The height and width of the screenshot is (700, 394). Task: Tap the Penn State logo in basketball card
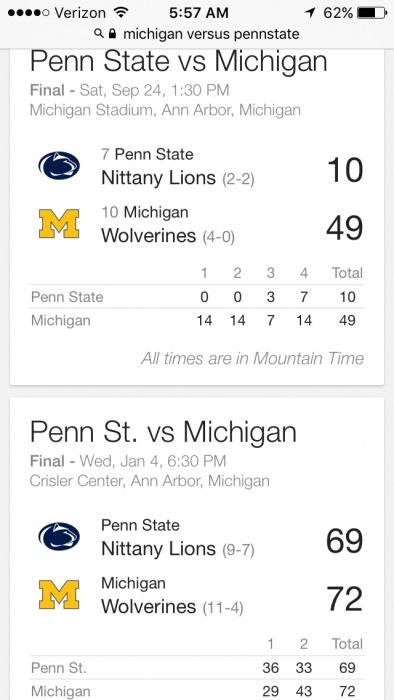pos(59,536)
